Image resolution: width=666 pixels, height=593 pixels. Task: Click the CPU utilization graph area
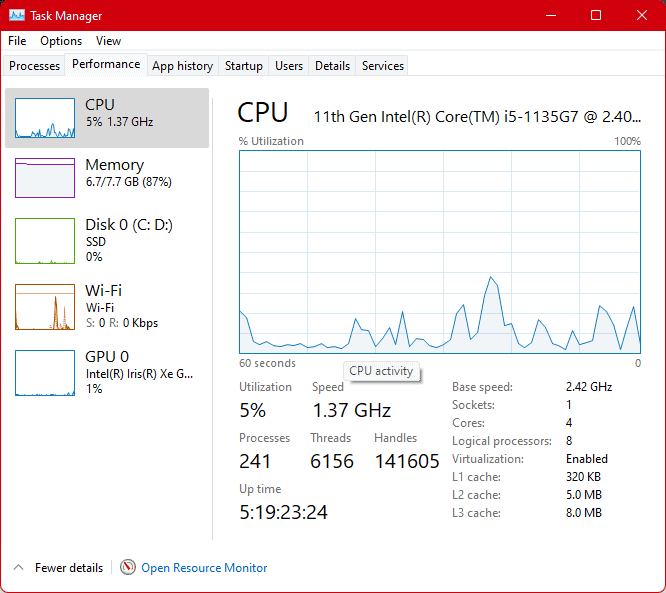click(x=440, y=251)
